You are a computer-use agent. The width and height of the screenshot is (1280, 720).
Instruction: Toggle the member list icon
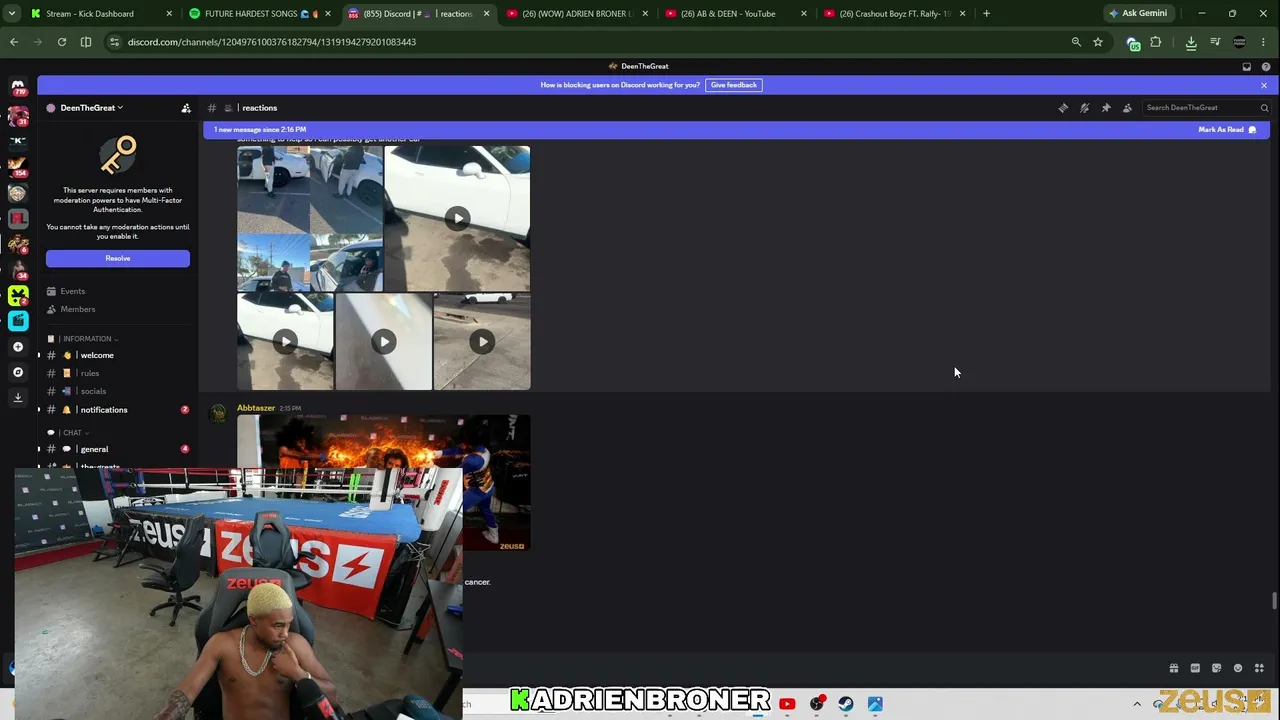(1127, 108)
